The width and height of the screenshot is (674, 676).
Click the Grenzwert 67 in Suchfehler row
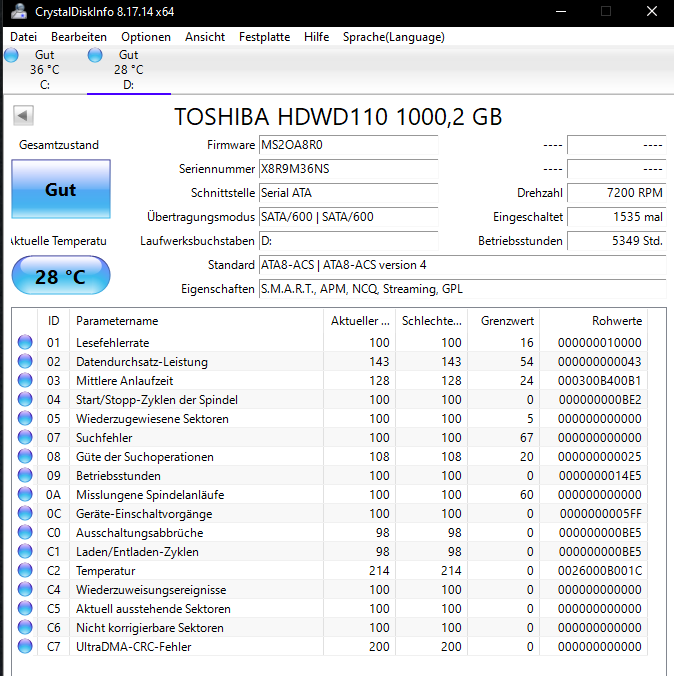(x=526, y=438)
